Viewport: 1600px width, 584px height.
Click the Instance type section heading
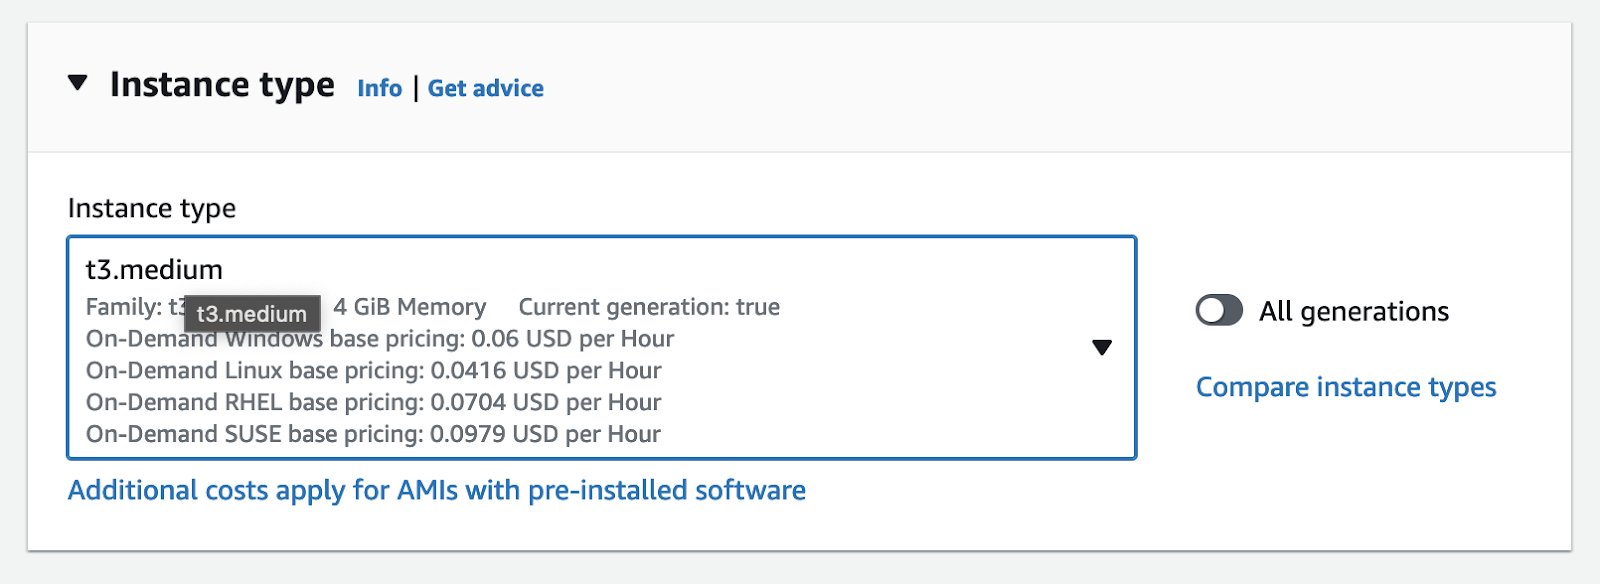click(222, 85)
